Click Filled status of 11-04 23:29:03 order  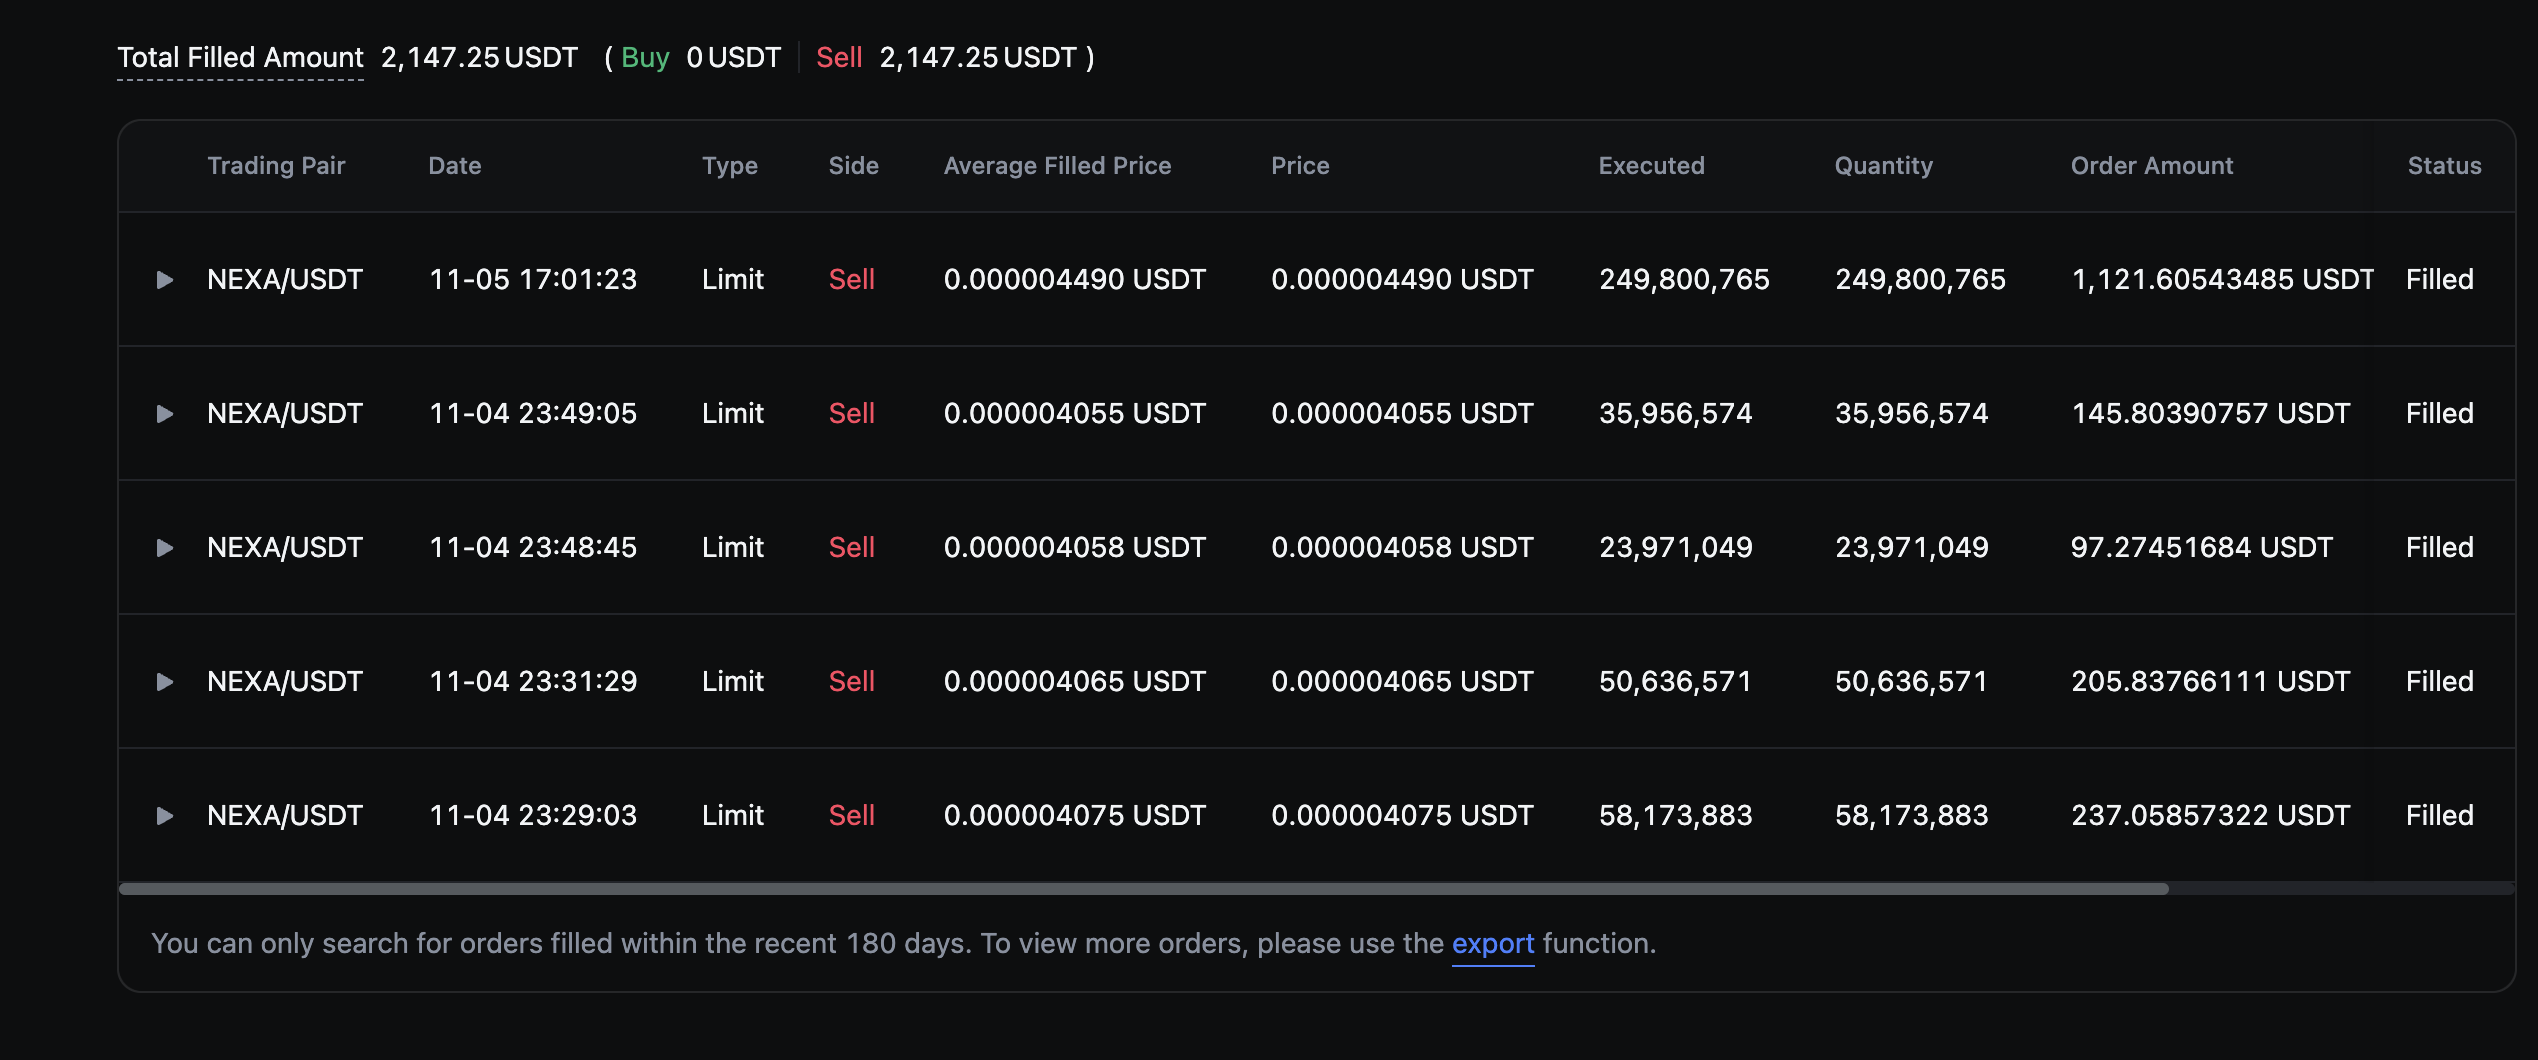[x=2439, y=816]
